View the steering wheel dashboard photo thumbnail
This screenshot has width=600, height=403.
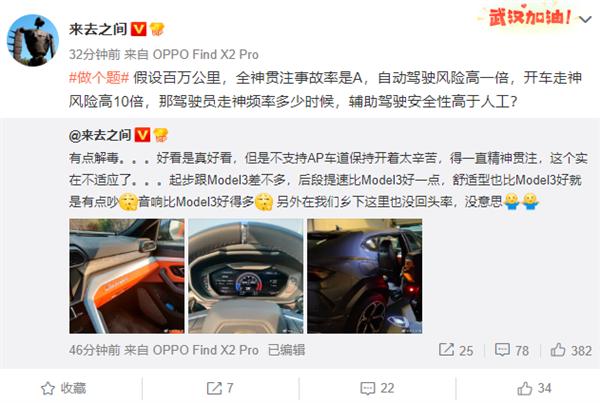246,276
